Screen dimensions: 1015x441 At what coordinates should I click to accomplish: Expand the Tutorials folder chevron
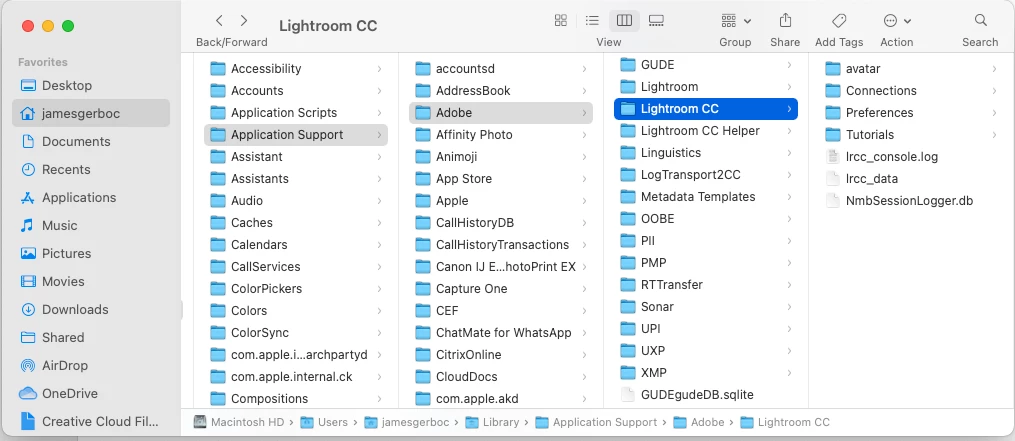(x=994, y=135)
